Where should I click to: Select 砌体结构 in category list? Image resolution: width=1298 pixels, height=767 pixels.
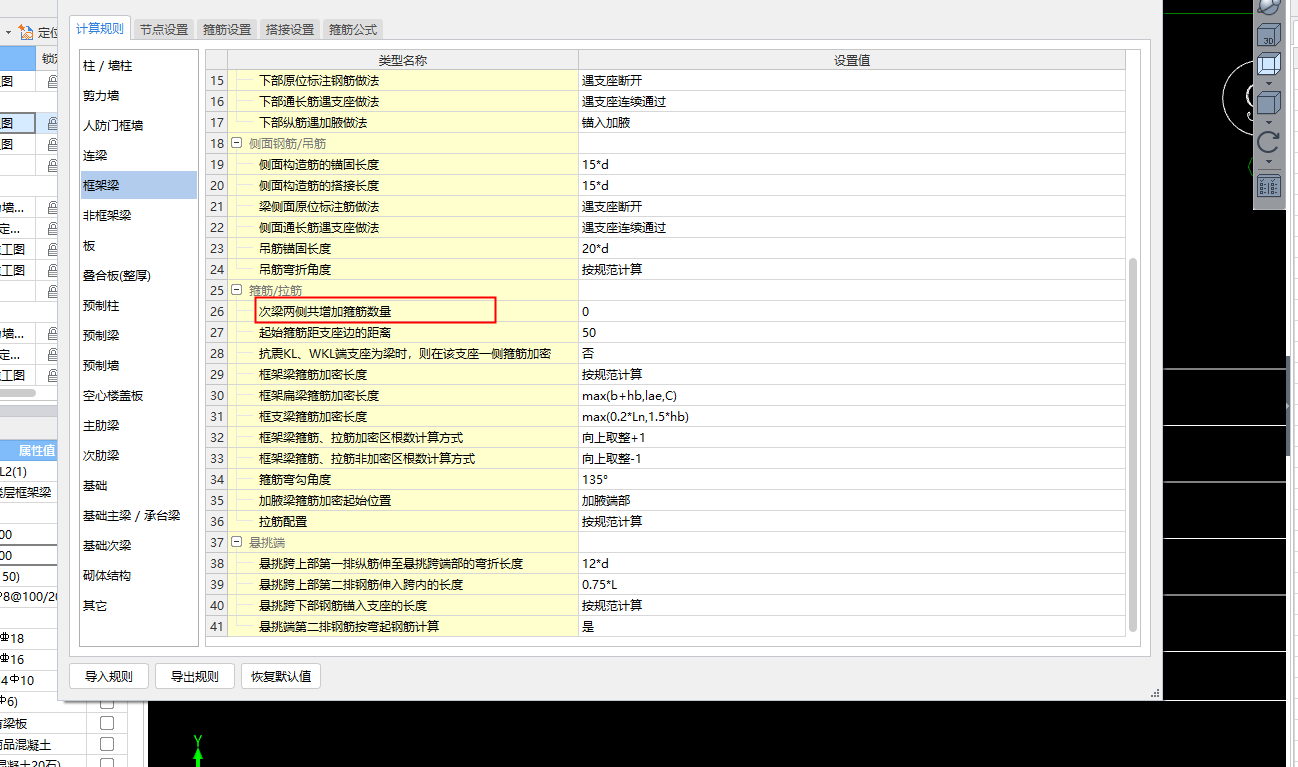138,575
